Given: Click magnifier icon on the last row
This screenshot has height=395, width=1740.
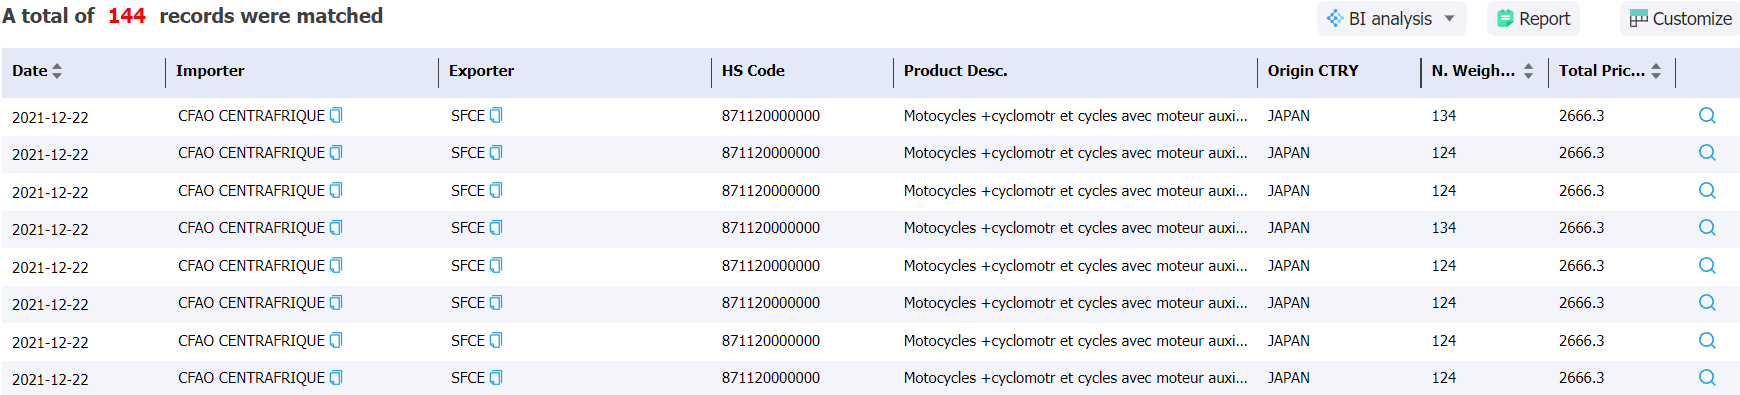Looking at the screenshot, I should click(1707, 378).
